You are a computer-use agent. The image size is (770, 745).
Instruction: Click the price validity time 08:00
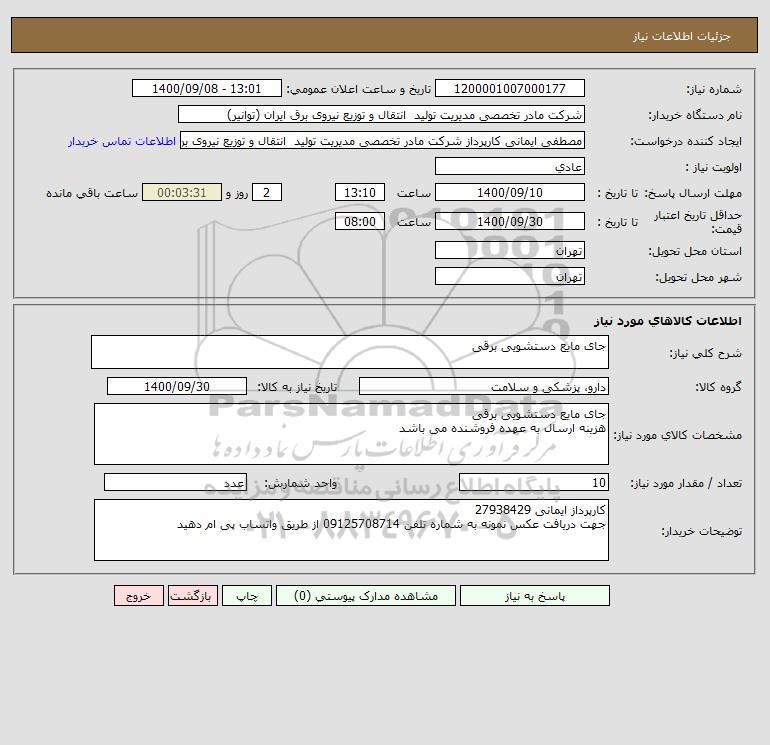(360, 221)
